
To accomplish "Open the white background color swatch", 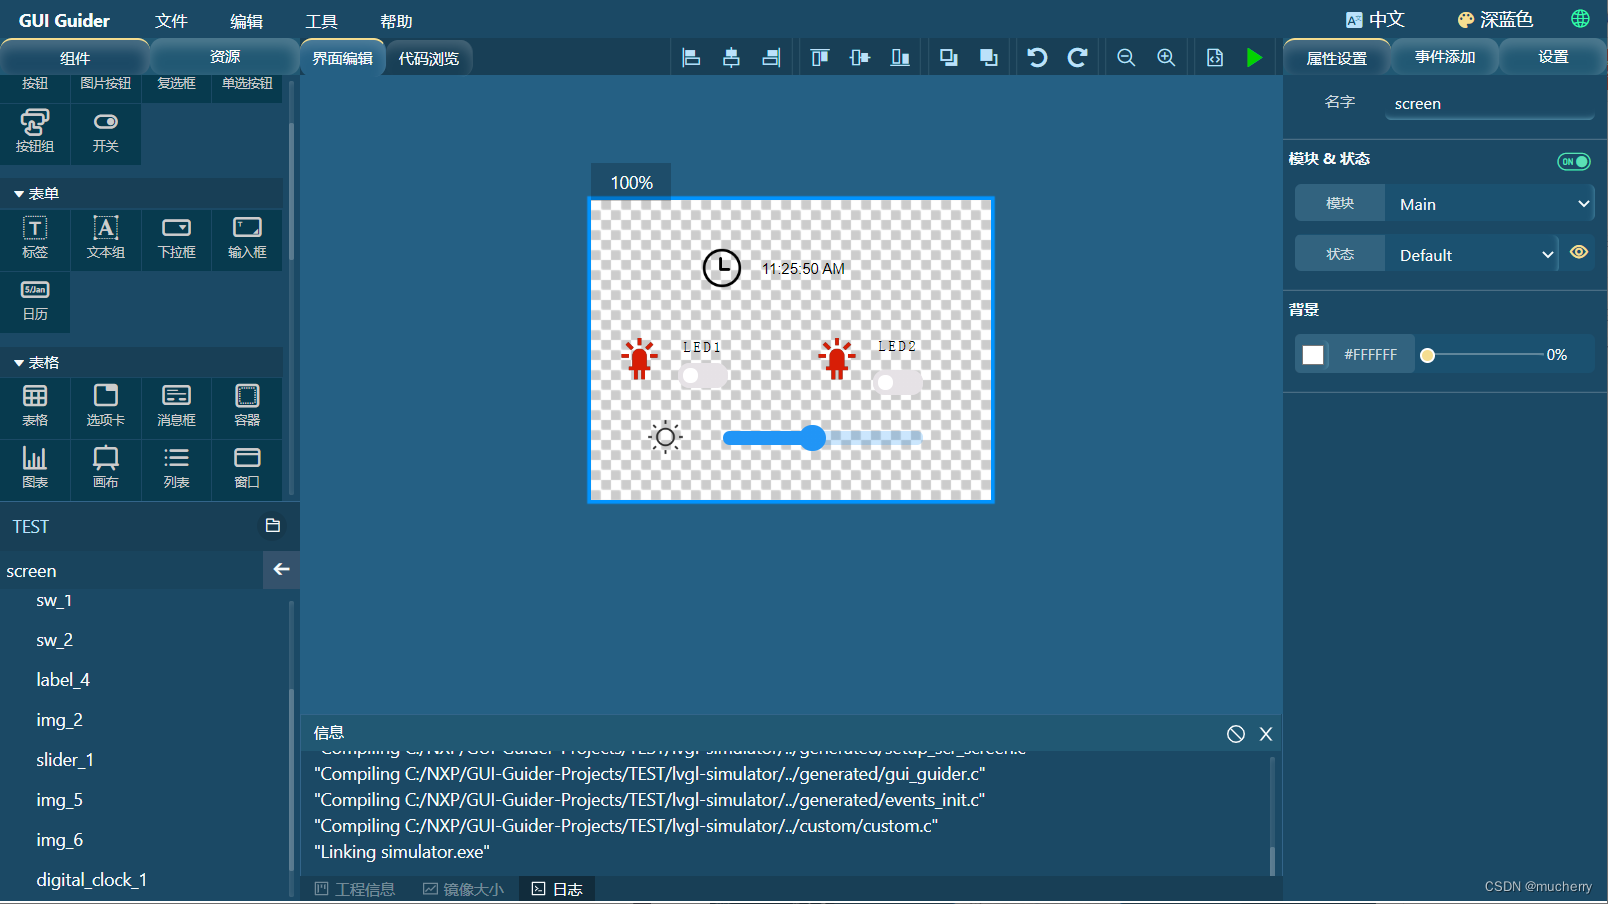I will (x=1313, y=355).
